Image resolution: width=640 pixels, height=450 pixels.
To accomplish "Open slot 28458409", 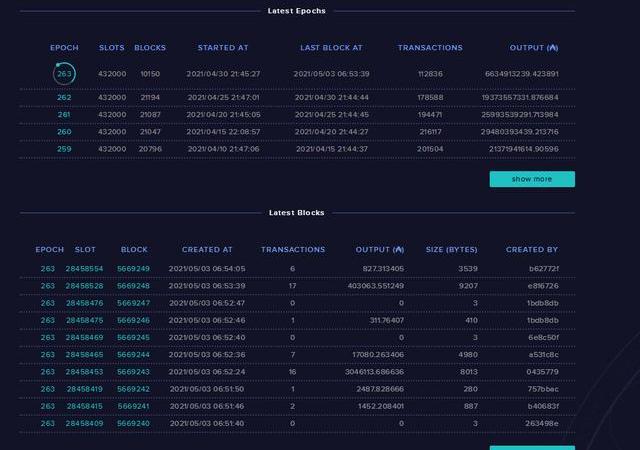I will 84,424.
